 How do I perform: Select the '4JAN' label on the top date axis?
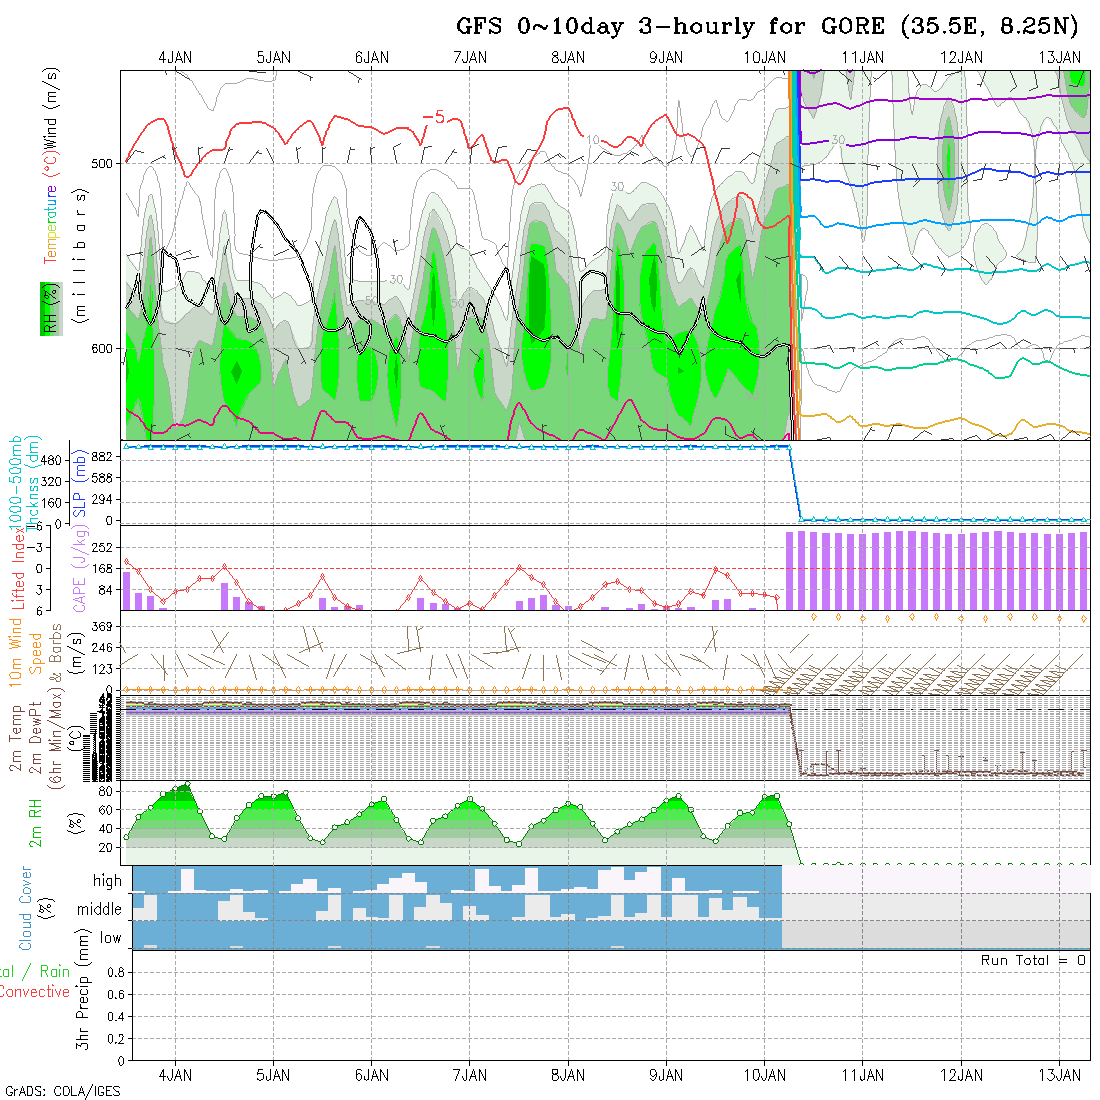click(x=175, y=58)
